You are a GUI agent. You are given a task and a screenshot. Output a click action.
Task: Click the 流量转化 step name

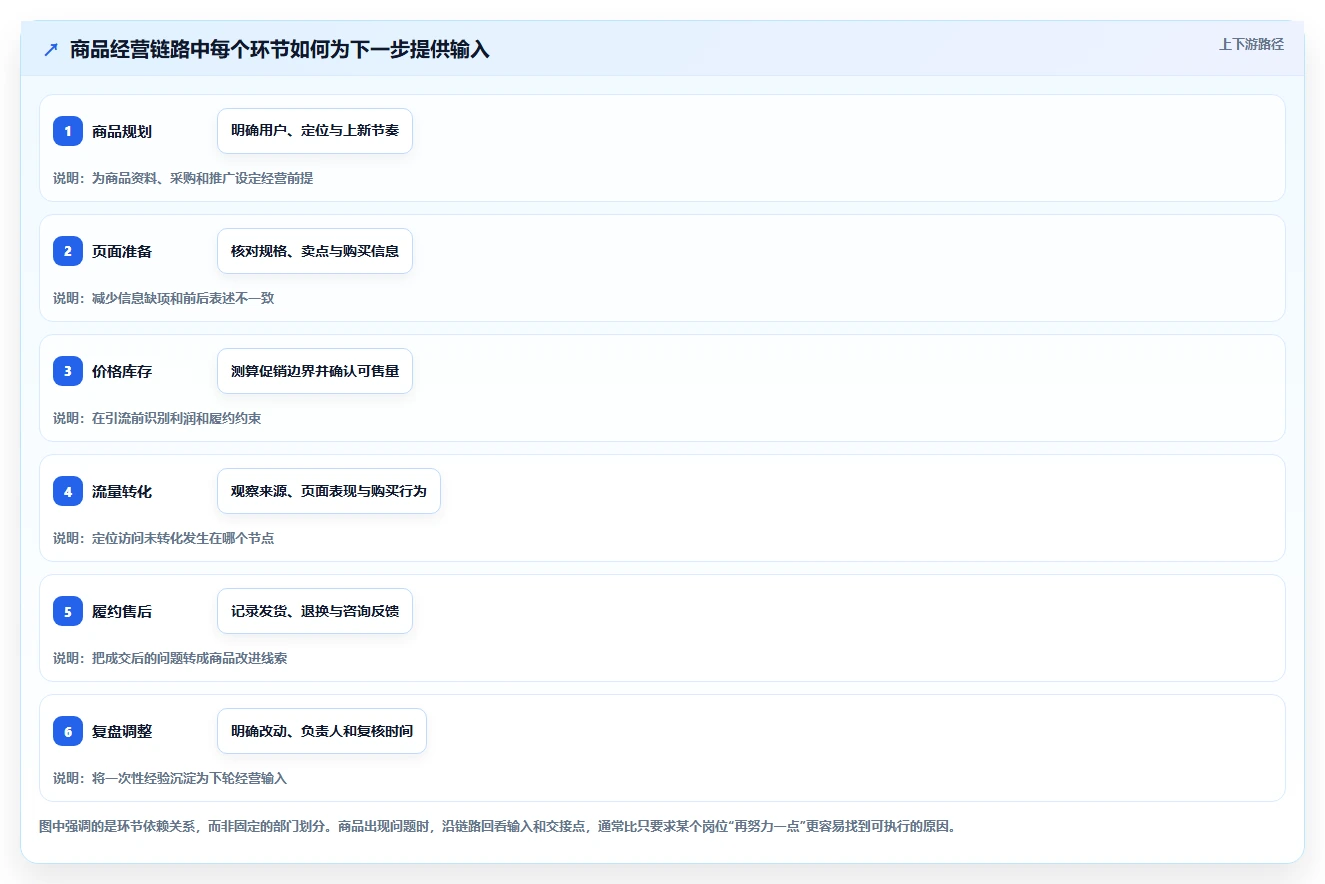pos(122,491)
